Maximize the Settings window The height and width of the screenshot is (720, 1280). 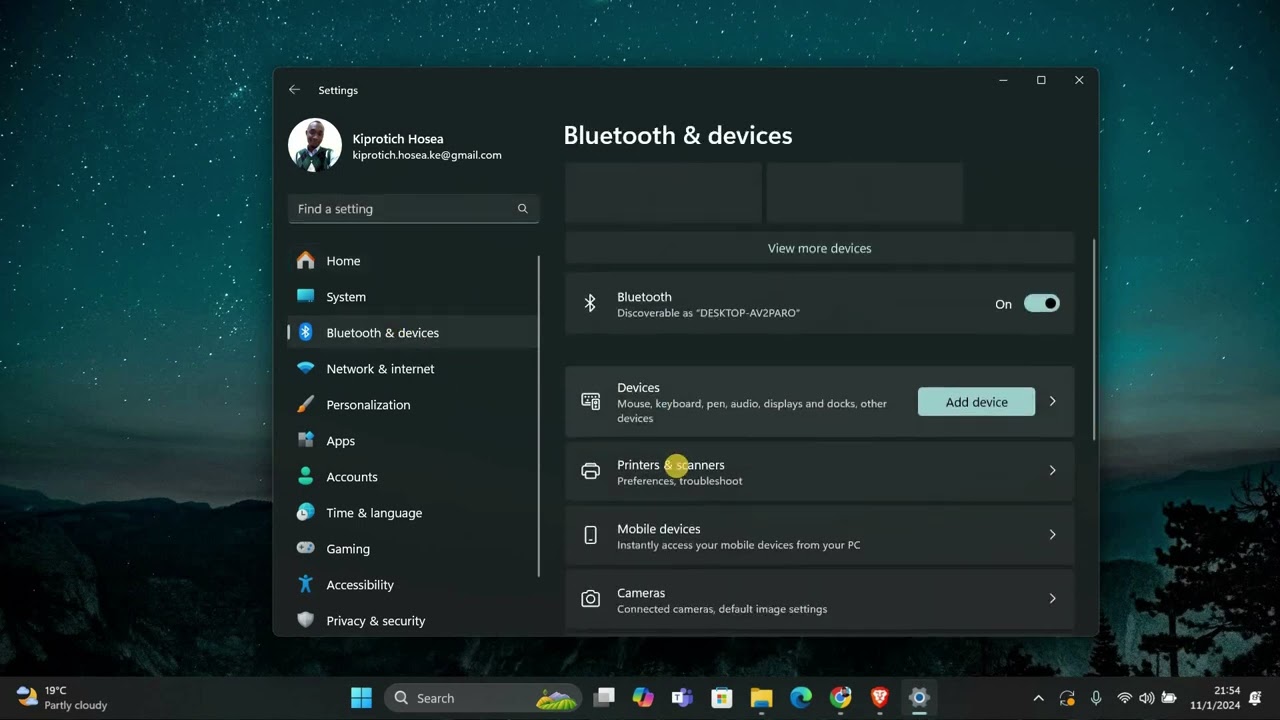click(1041, 80)
